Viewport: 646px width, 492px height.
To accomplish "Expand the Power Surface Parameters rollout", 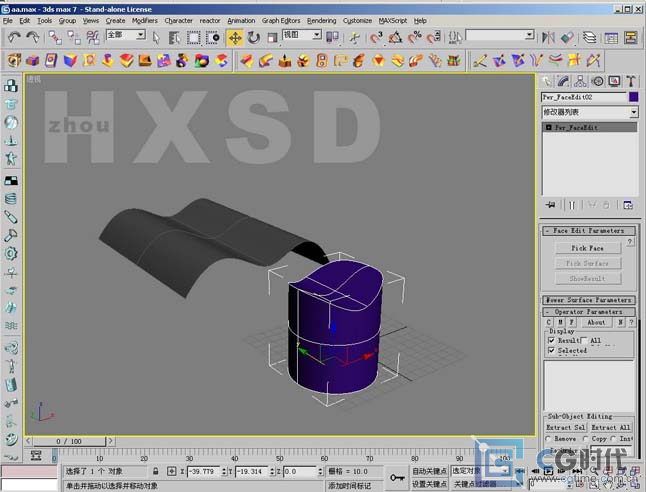I will click(589, 300).
